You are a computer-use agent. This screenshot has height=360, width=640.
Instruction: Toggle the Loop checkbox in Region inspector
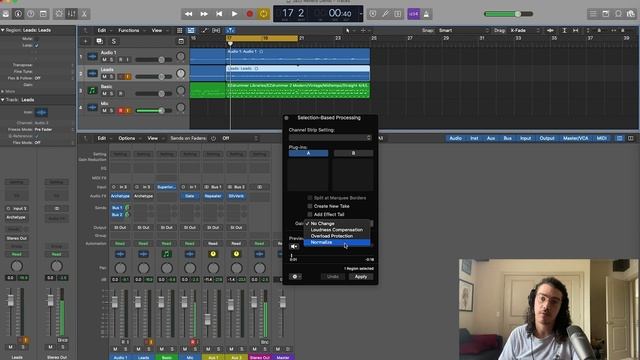click(x=36, y=45)
